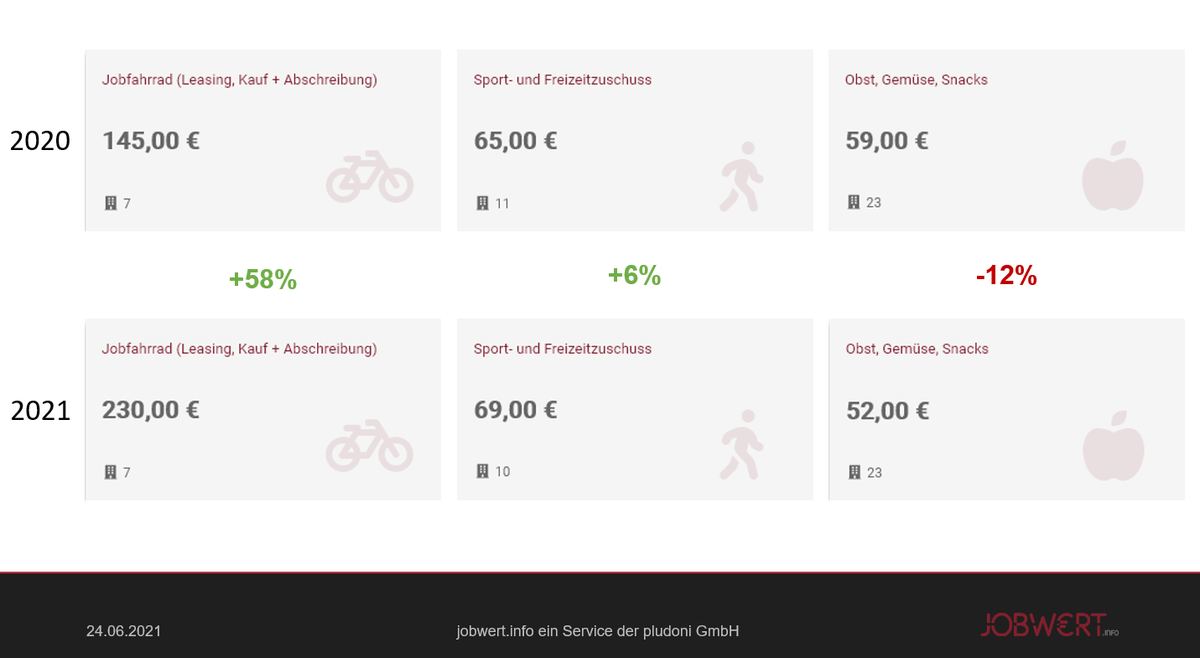Click the 230,00 € amount
Image resolution: width=1200 pixels, height=658 pixels.
coord(150,410)
